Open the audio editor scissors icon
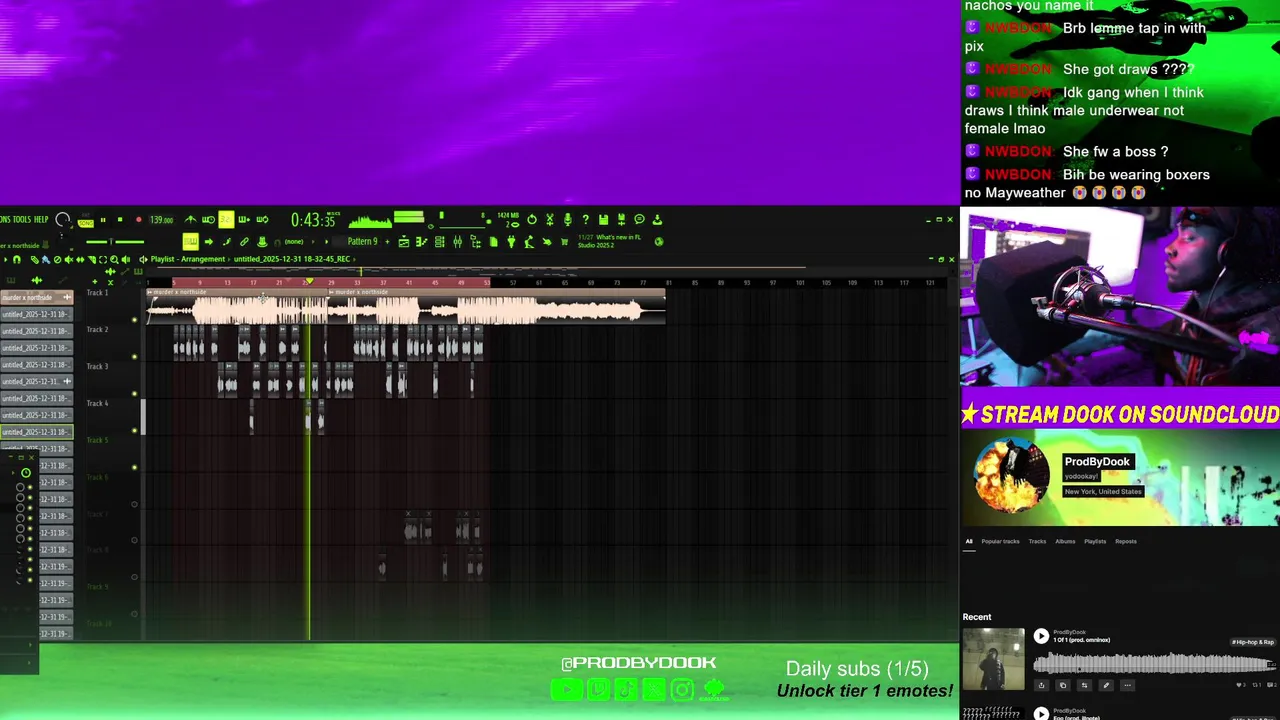This screenshot has height=720, width=1280. [x=550, y=220]
